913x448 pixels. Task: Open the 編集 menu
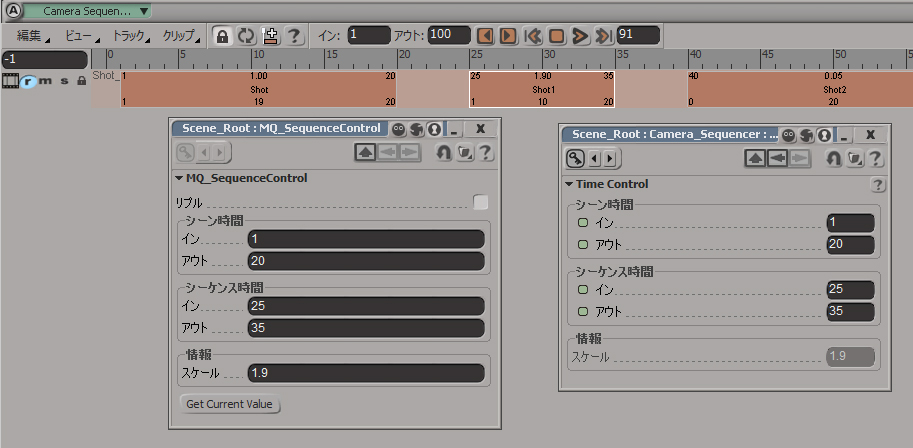[31, 35]
